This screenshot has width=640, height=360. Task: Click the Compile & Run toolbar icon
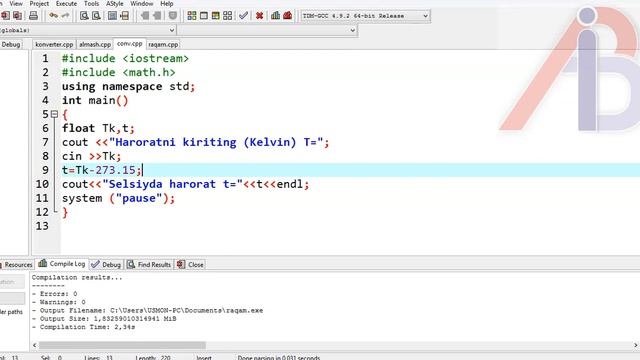pos(216,16)
